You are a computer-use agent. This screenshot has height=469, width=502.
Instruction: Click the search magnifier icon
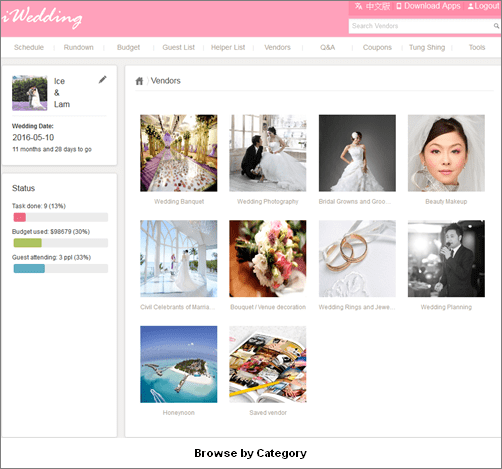(496, 26)
